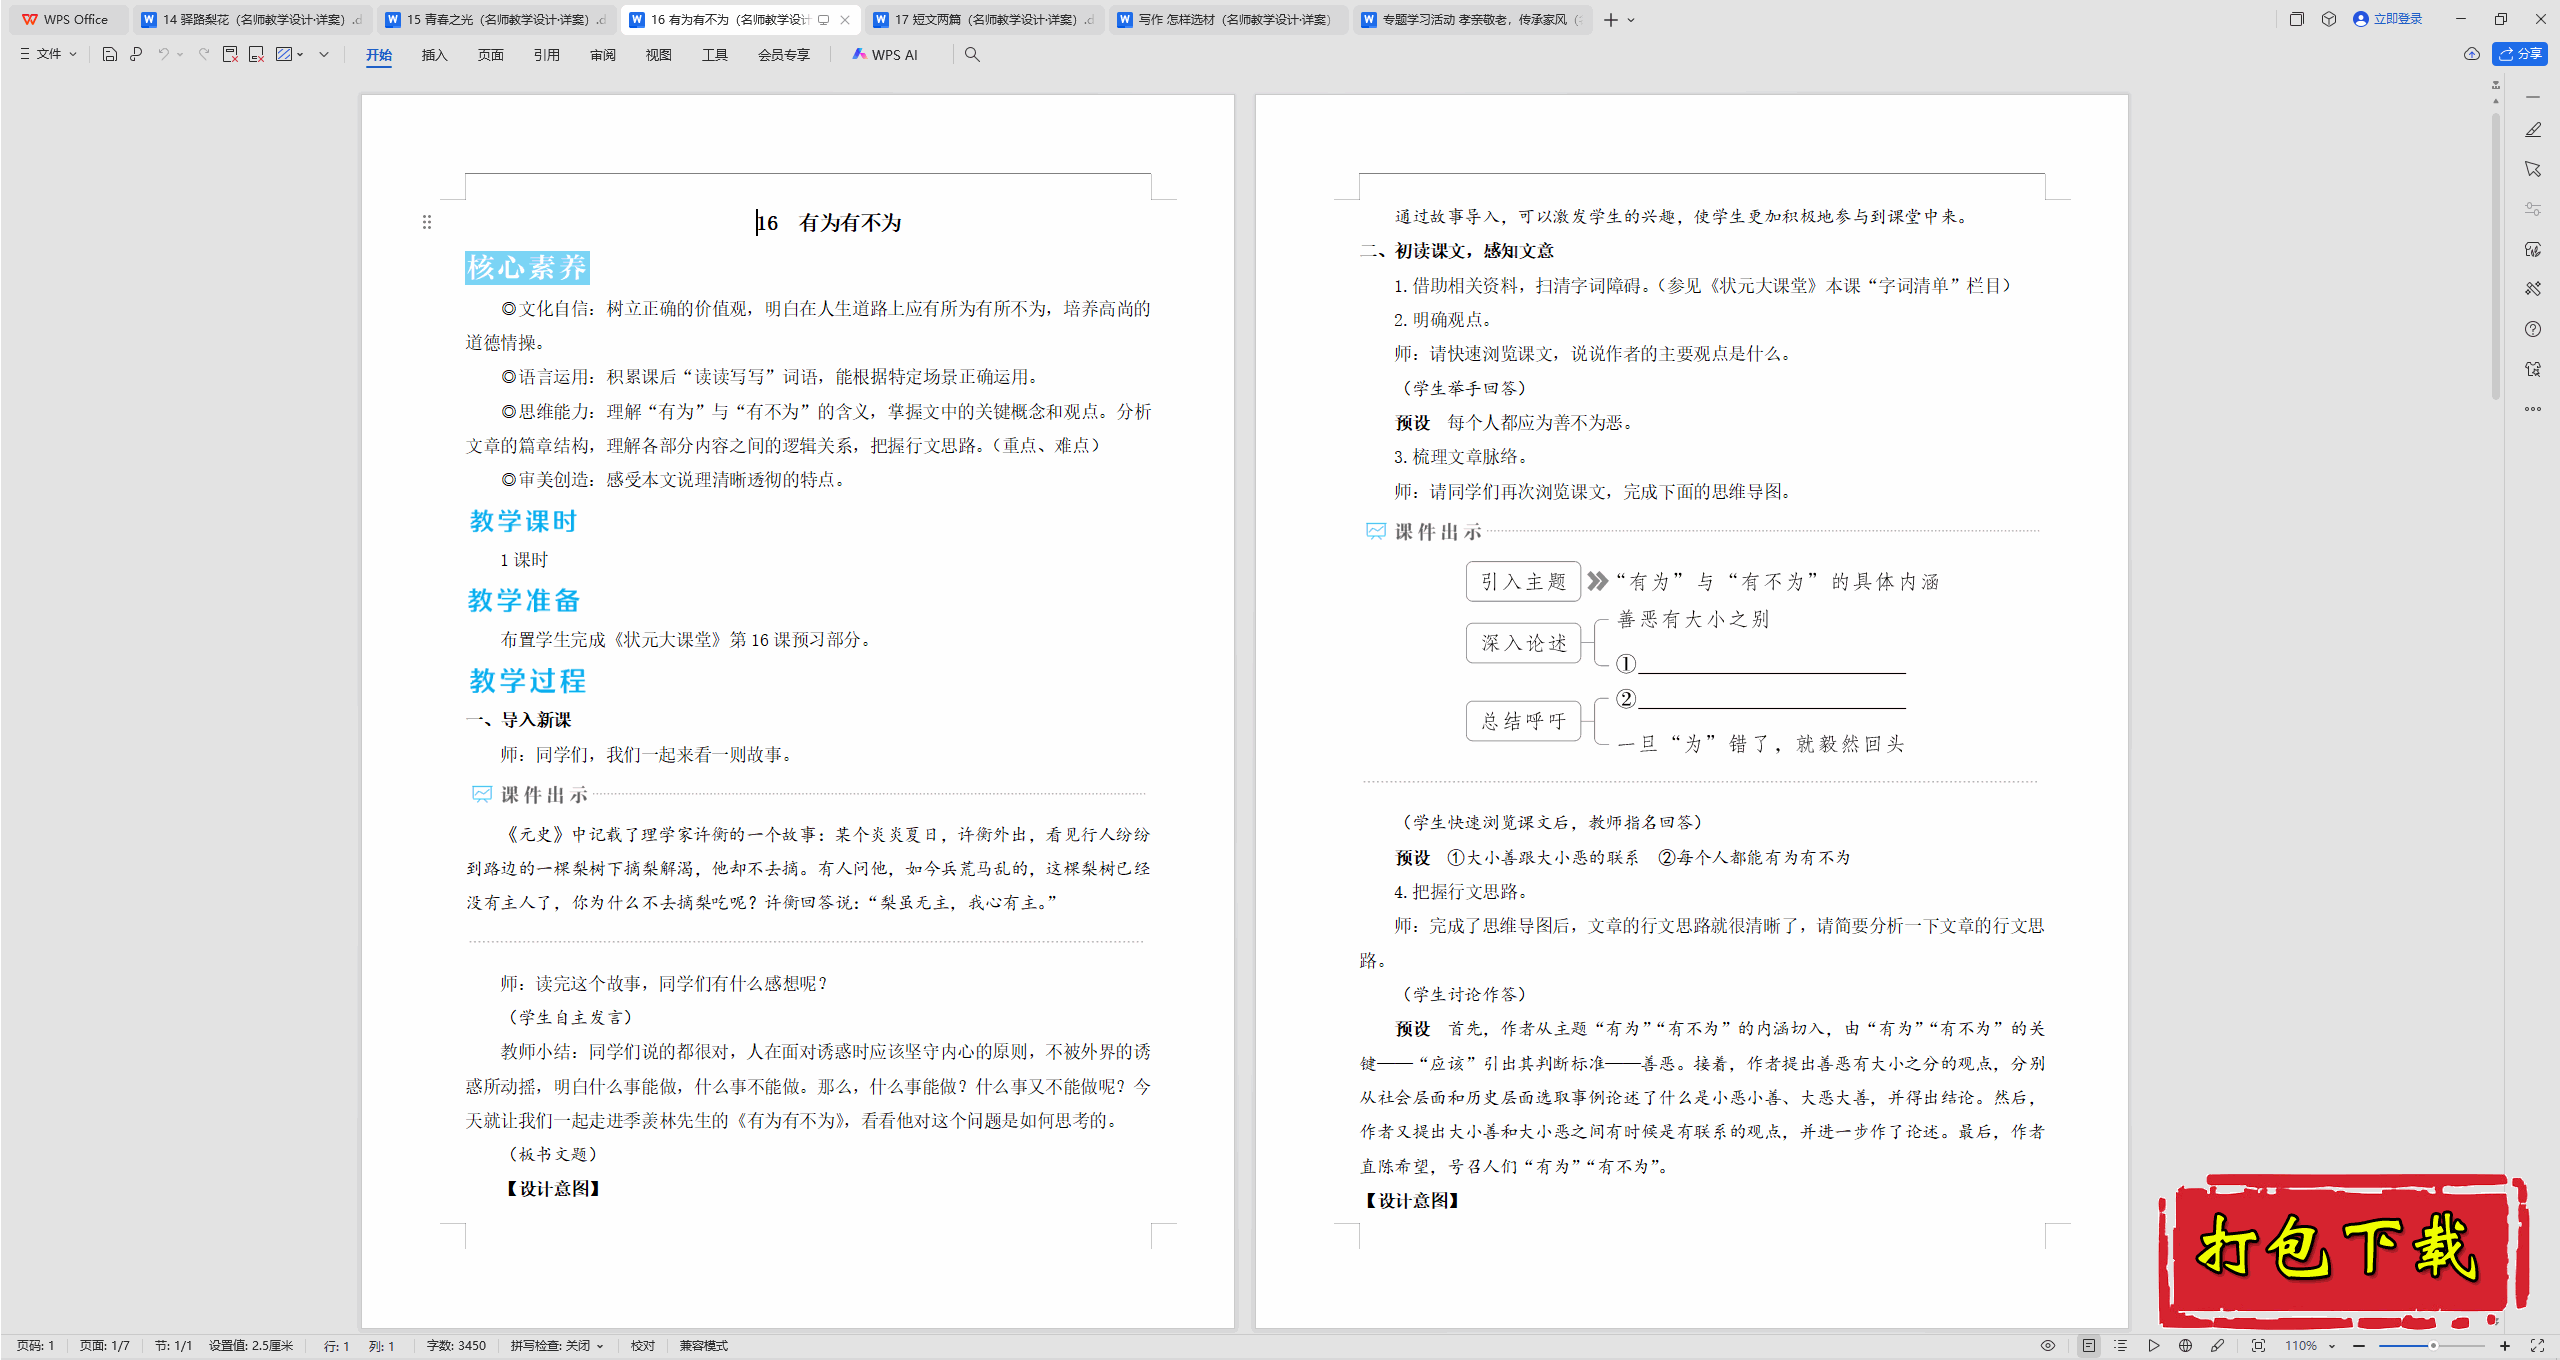The width and height of the screenshot is (2560, 1360).
Task: Expand the Undo history dropdown arrow
Action: (181, 54)
